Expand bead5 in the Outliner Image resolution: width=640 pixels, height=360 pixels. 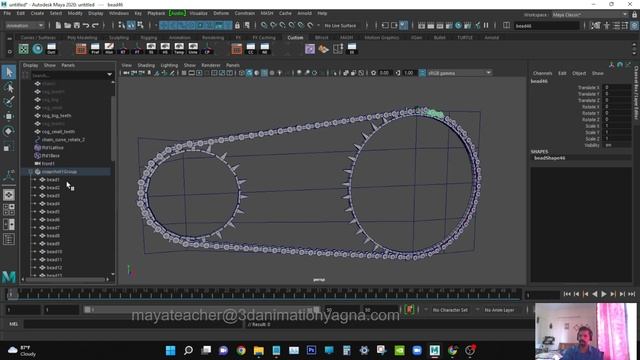(35, 212)
